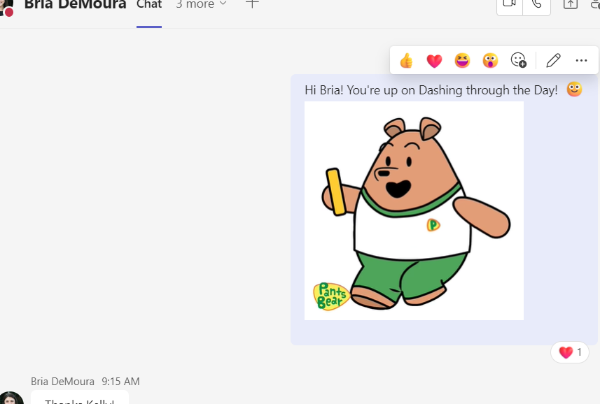Switch to the Chat tab
The width and height of the screenshot is (600, 404).
pos(149,5)
